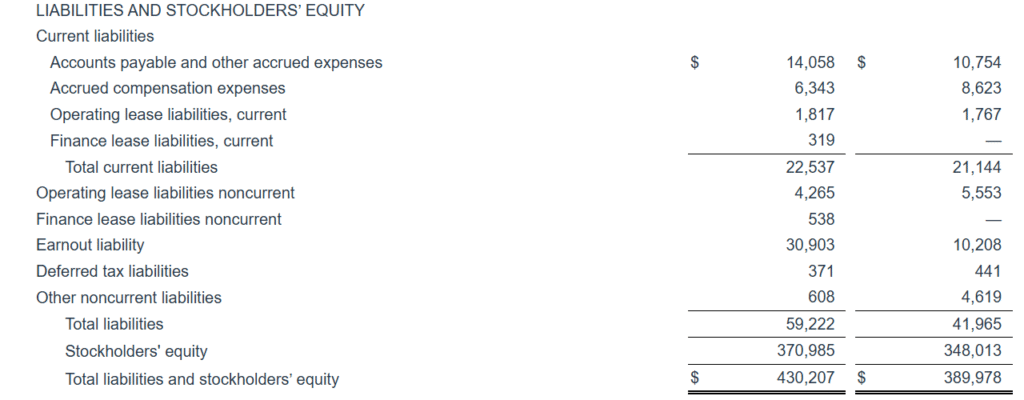This screenshot has width=1024, height=400.
Task: Select the Accrued compensation expenses label
Action: [x=167, y=88]
